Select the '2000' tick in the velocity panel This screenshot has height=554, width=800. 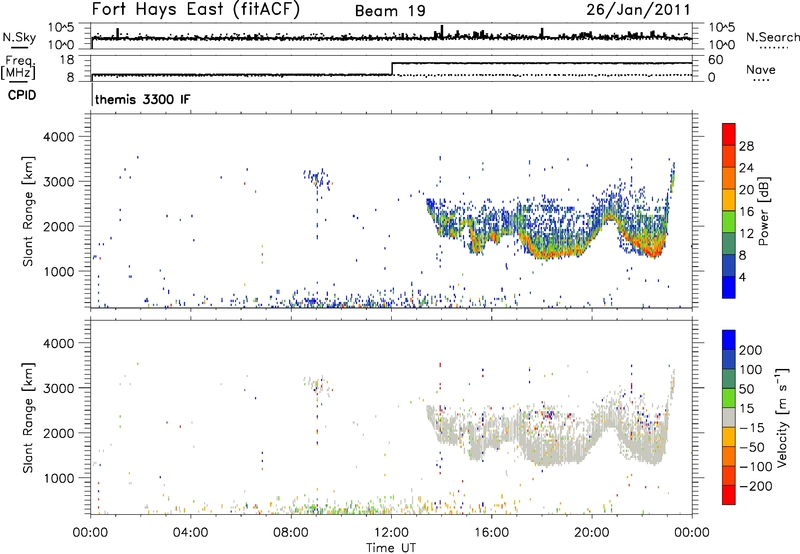pos(58,433)
